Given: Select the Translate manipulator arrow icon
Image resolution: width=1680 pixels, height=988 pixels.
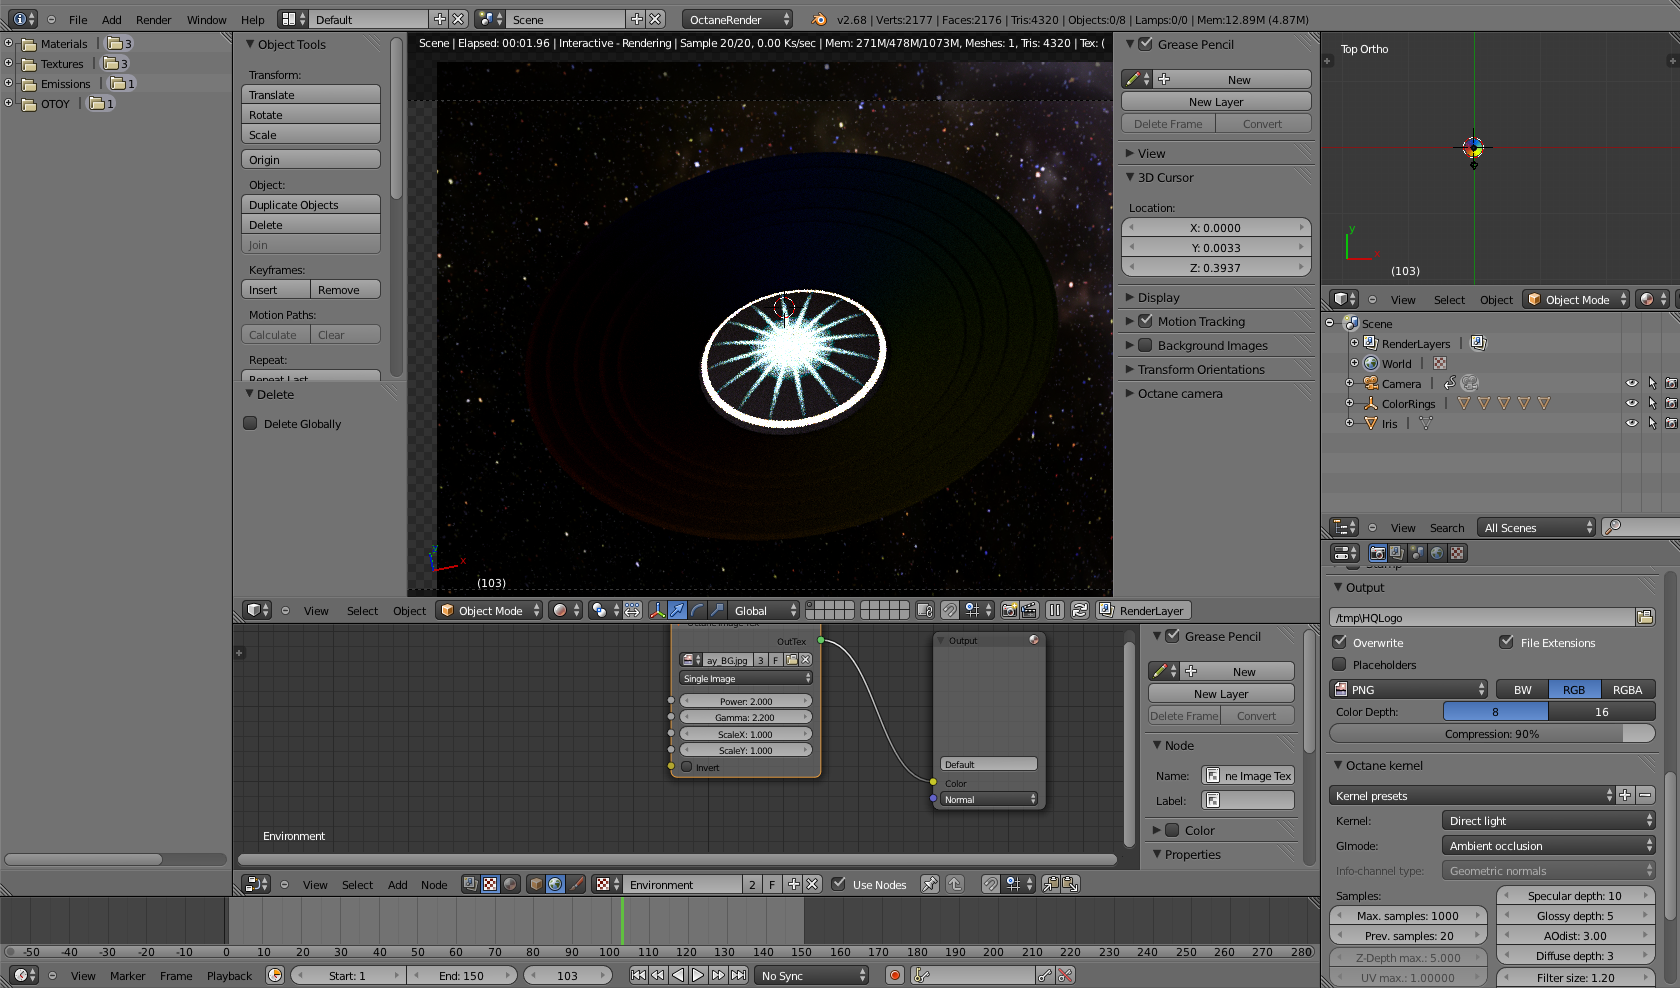Looking at the screenshot, I should point(677,610).
